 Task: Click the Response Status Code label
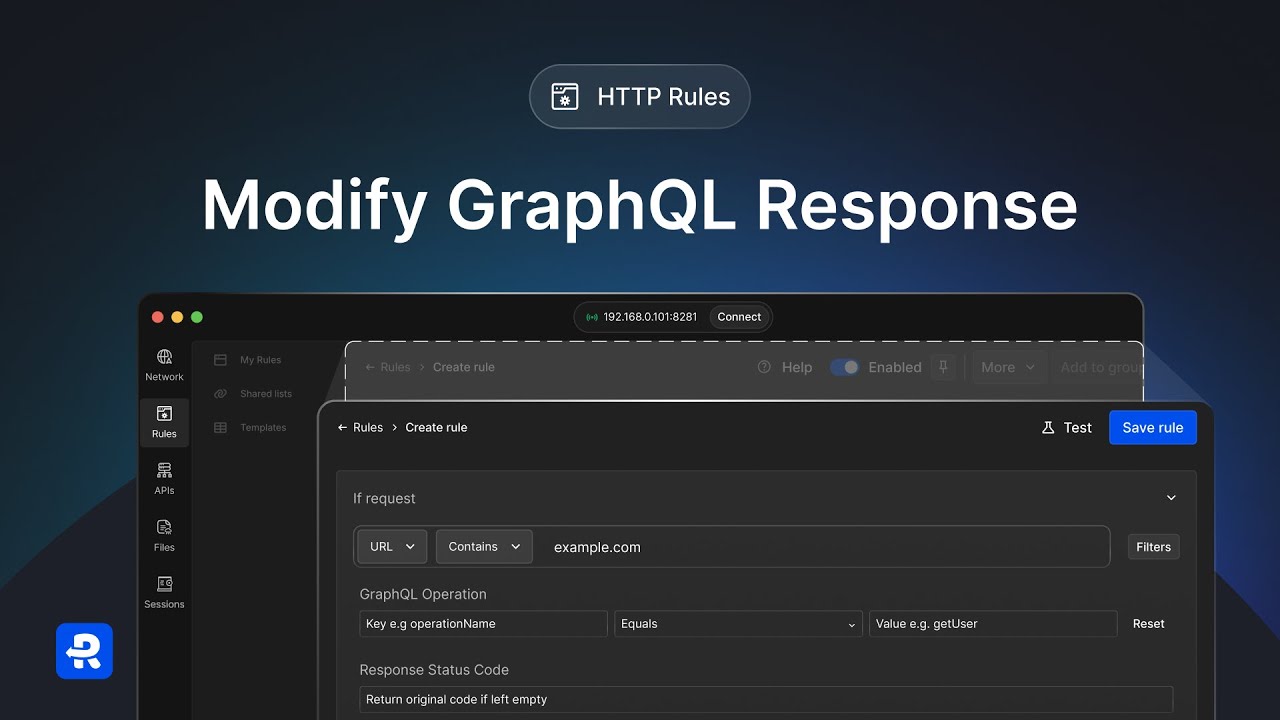pos(434,670)
